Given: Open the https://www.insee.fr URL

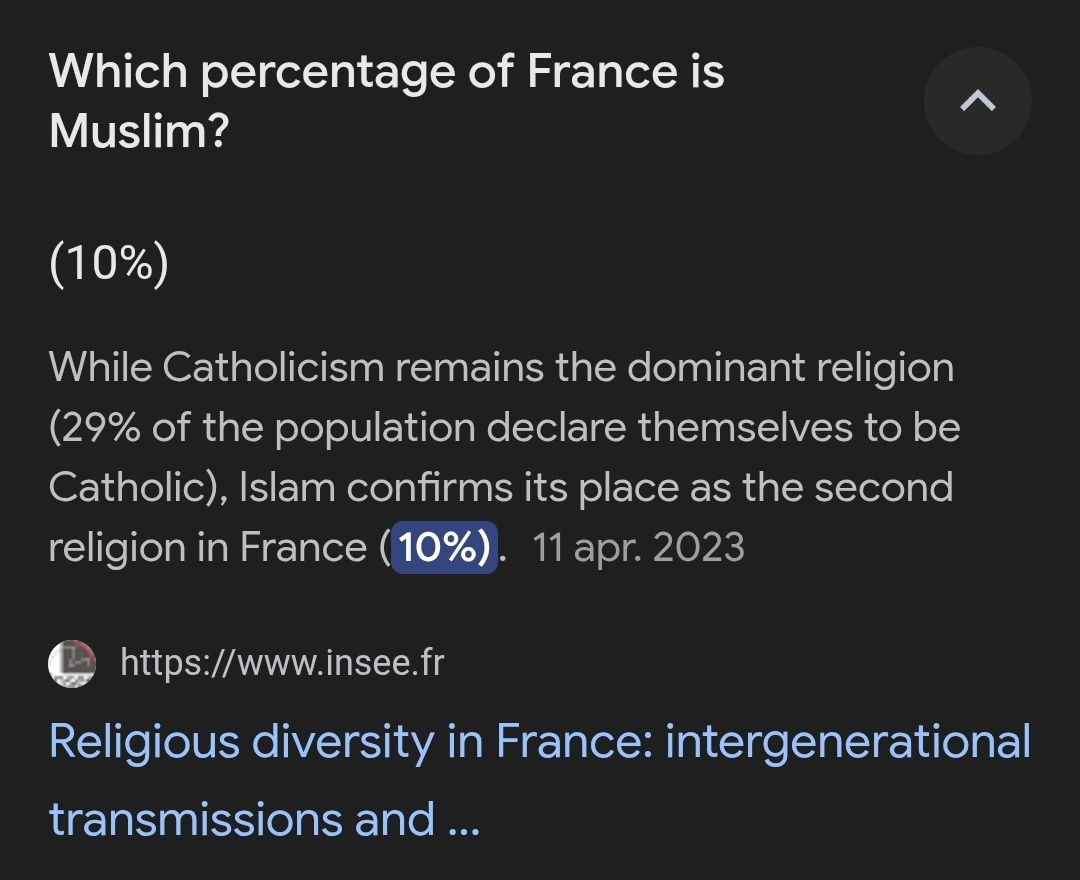Looking at the screenshot, I should 282,662.
